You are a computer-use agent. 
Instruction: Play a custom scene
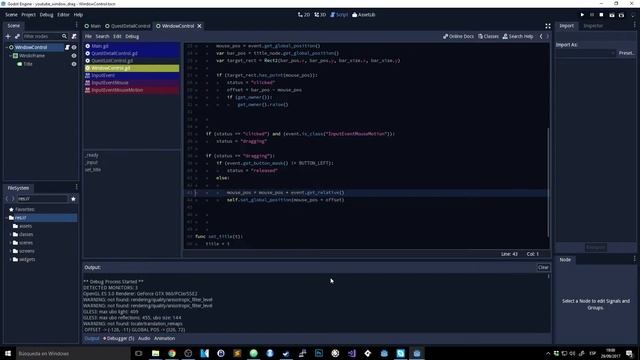[621, 15]
